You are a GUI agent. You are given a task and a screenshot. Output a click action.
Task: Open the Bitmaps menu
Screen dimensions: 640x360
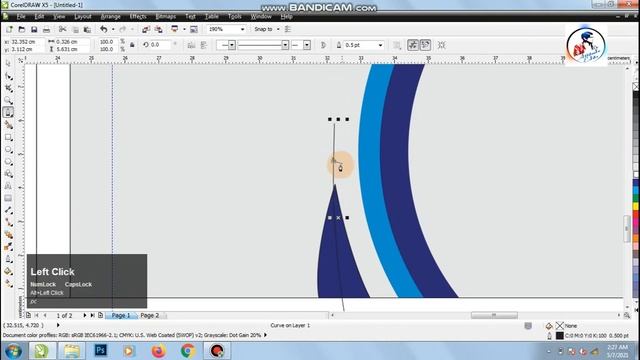166,17
